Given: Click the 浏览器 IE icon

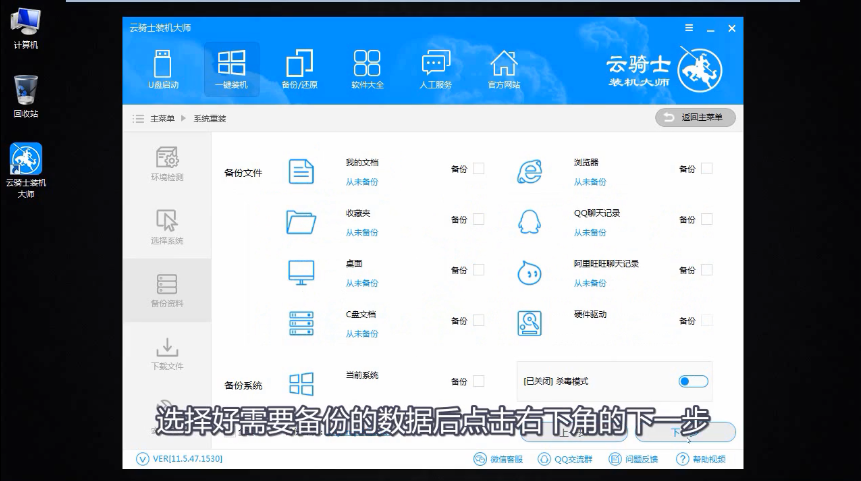Looking at the screenshot, I should coord(529,171).
